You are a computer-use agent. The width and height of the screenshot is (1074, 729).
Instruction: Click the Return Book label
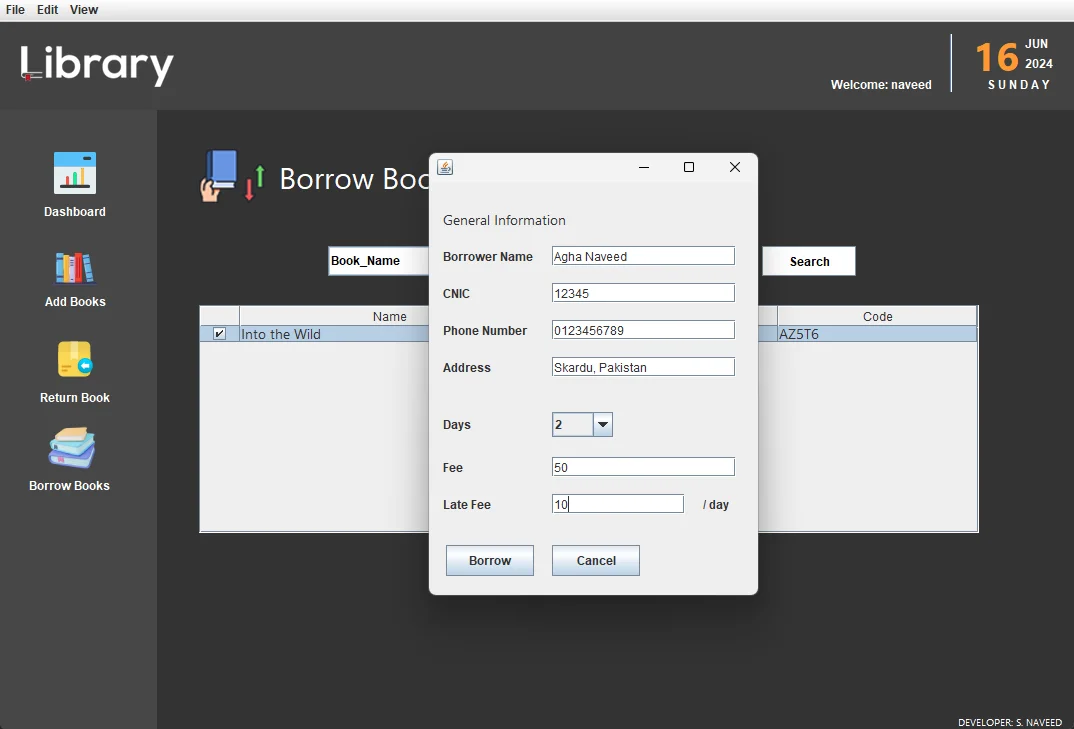click(75, 397)
